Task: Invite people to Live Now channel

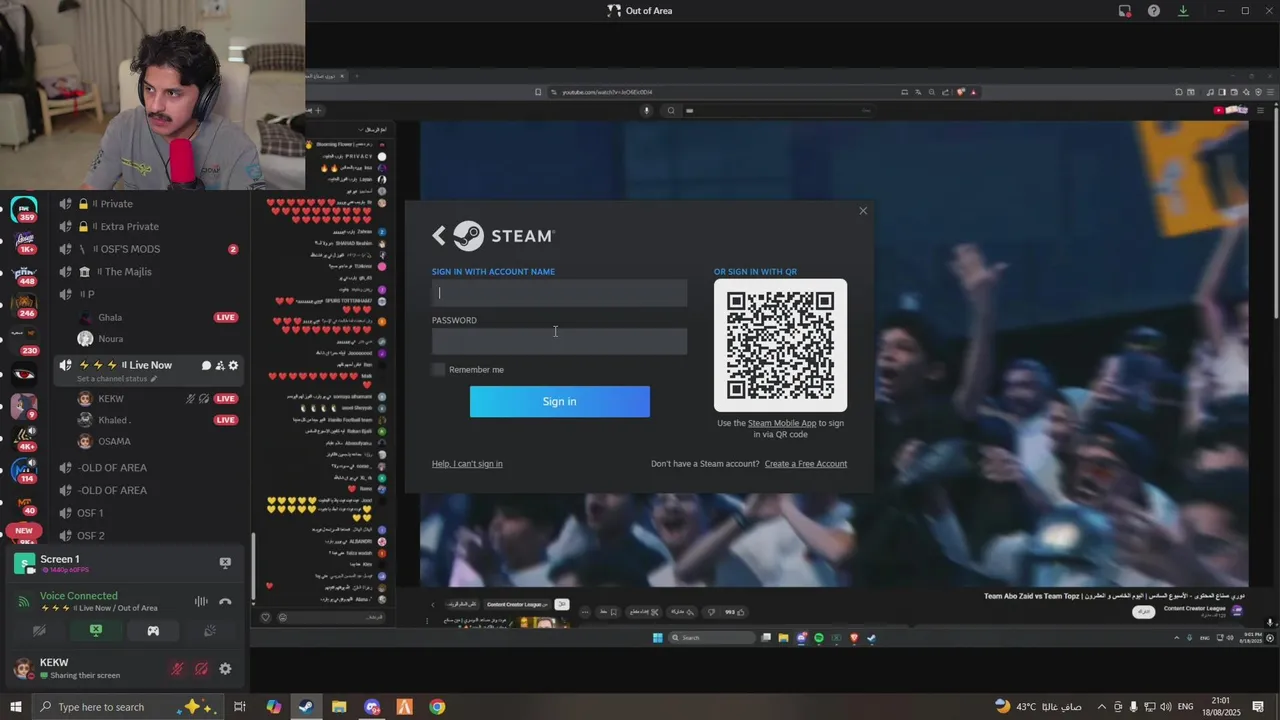Action: pyautogui.click(x=220, y=366)
